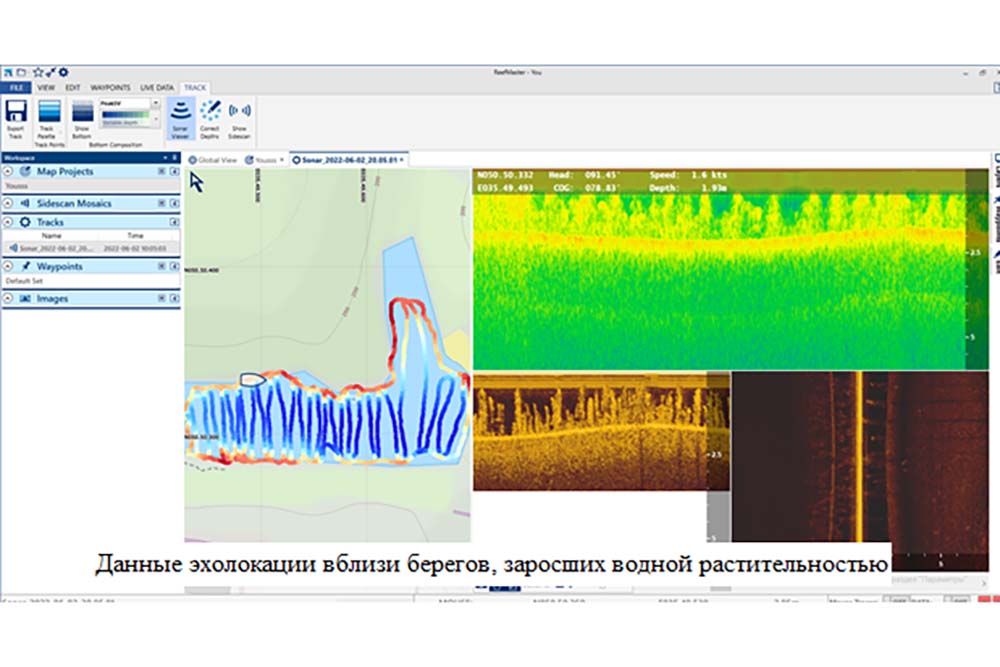This screenshot has height=667, width=1000.
Task: Click the Sidescan Mosaics panel icon
Action: (25, 204)
